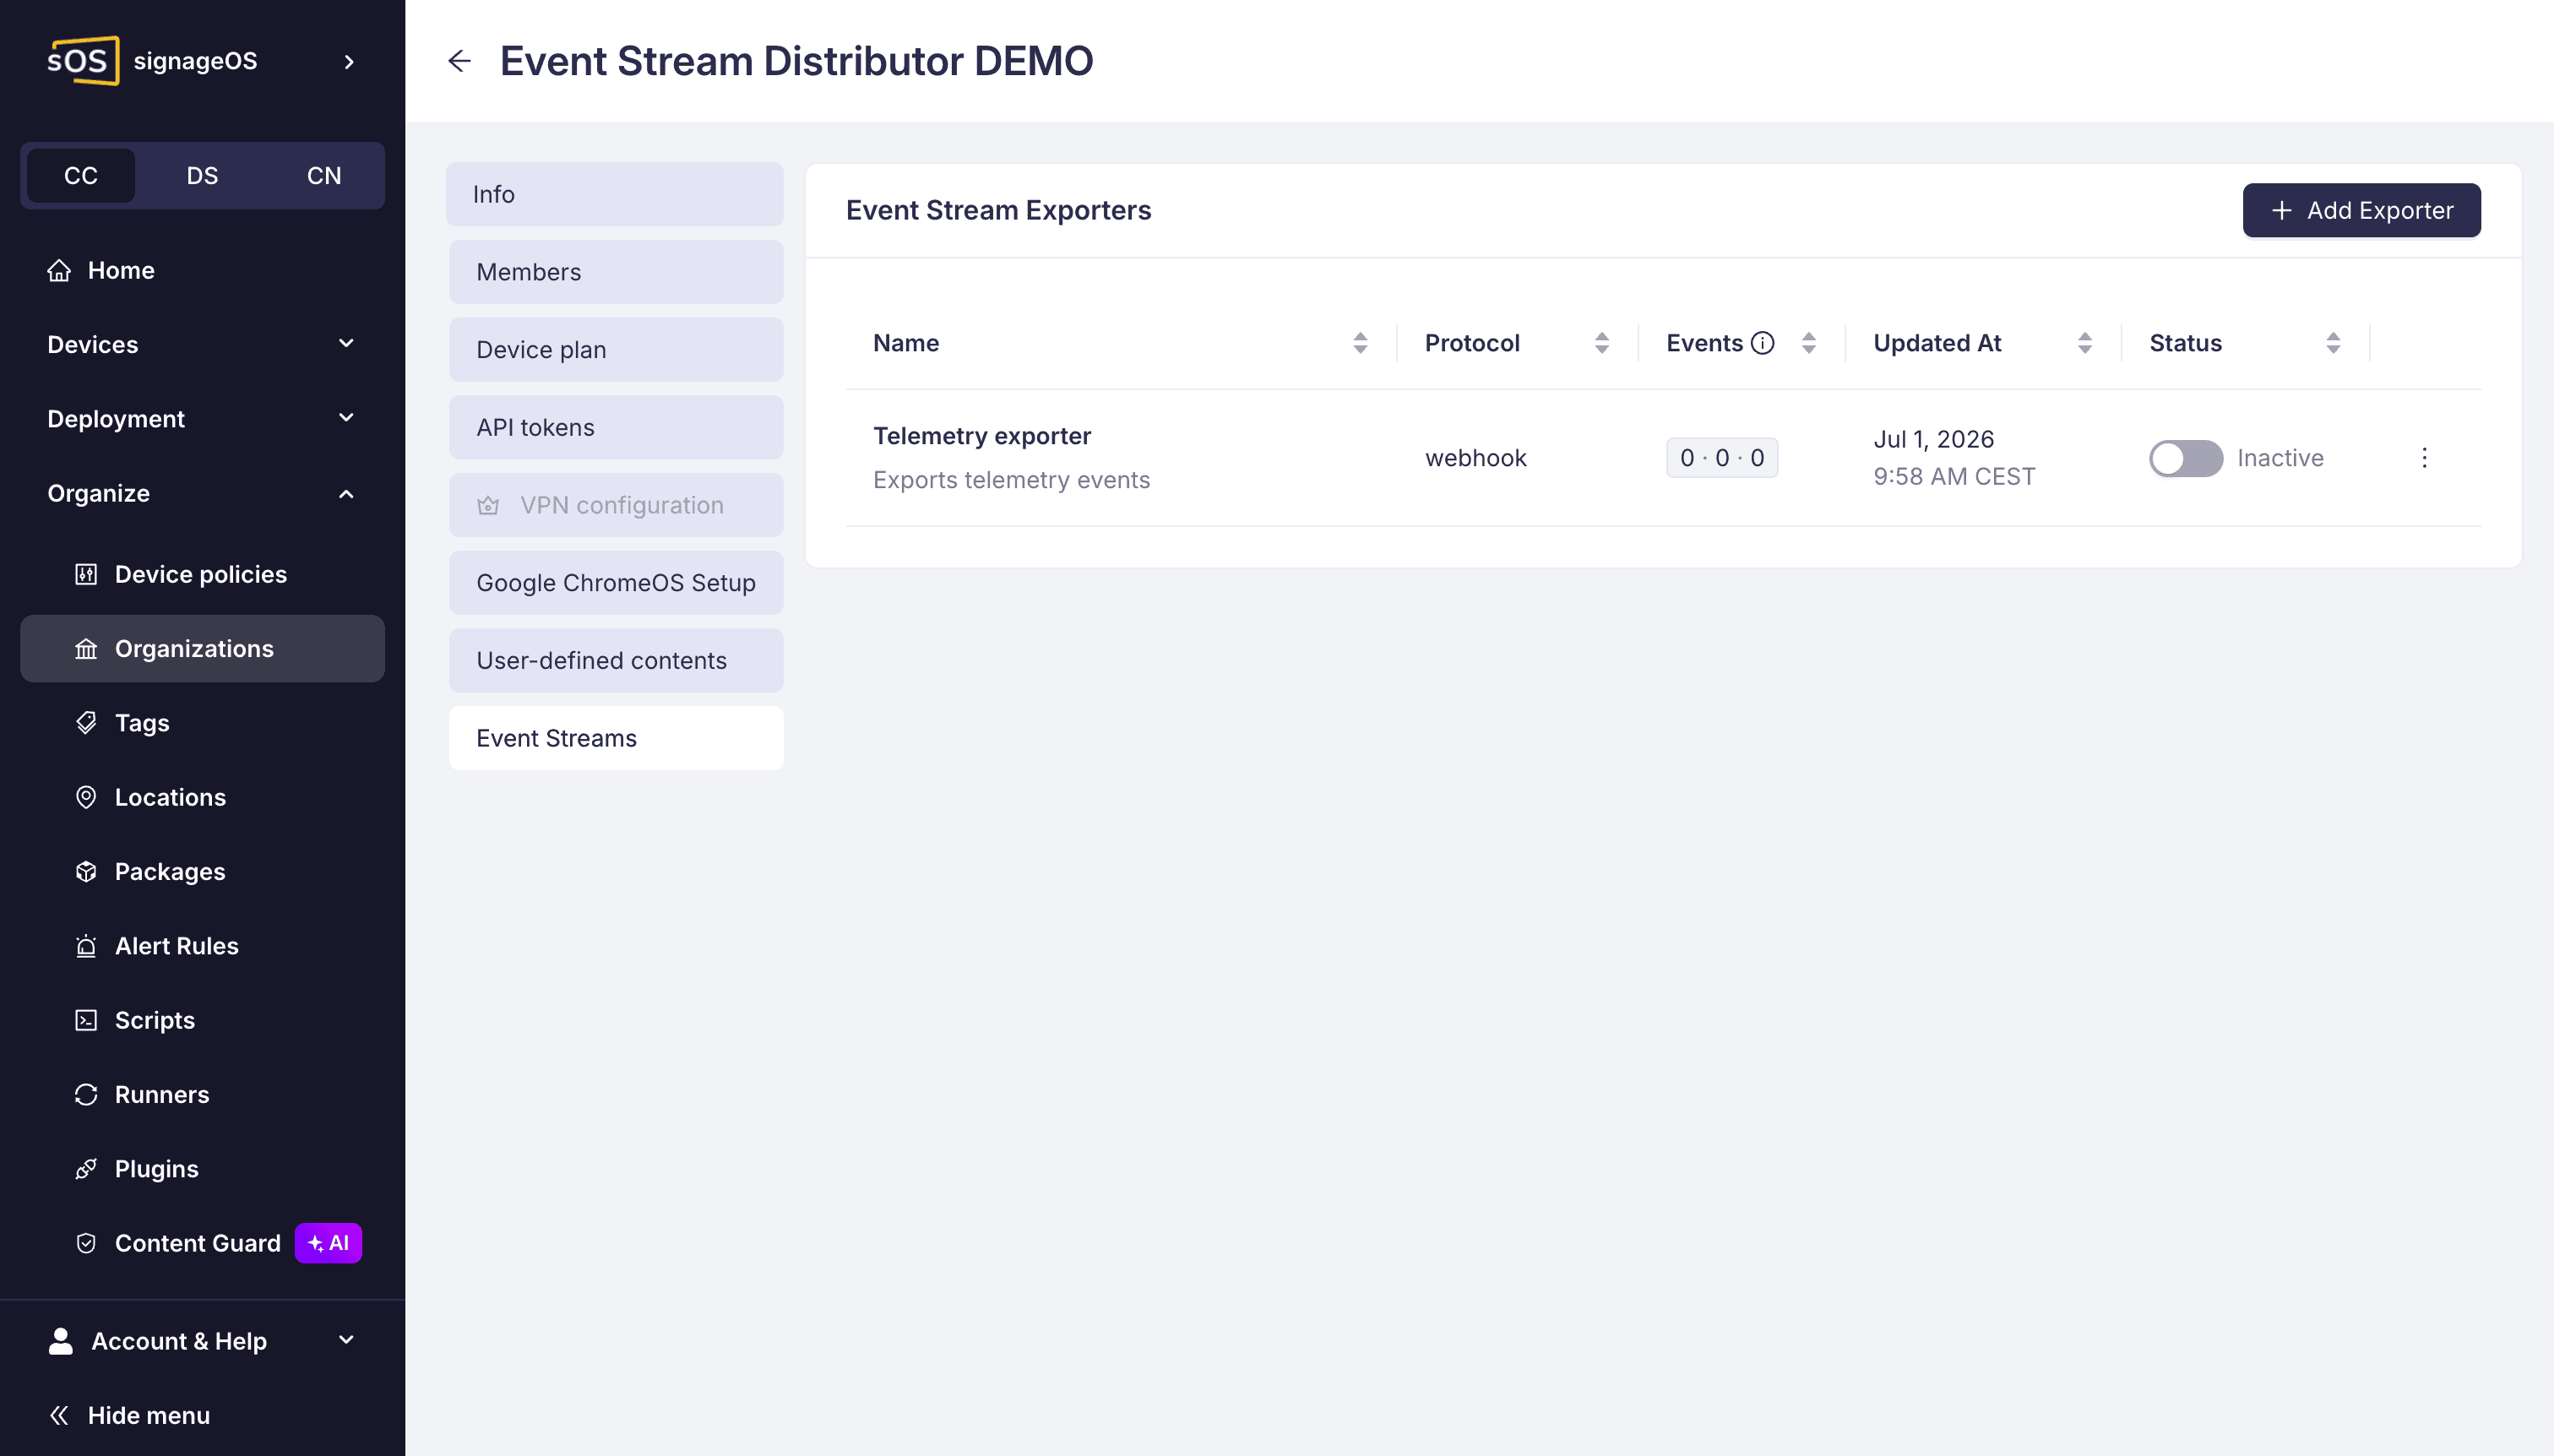The height and width of the screenshot is (1456, 2554).
Task: Switch to the Members tab
Action: tap(616, 272)
